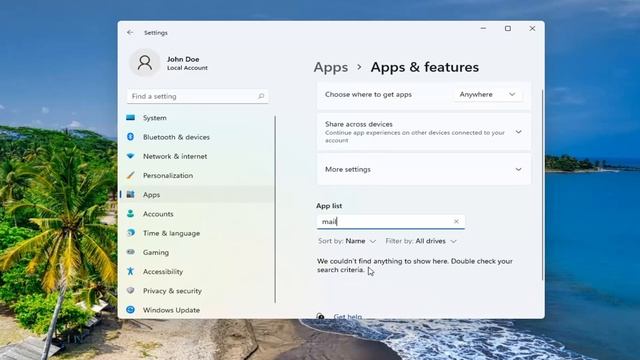640x360 pixels.
Task: Click John Doe account name
Action: click(x=183, y=59)
